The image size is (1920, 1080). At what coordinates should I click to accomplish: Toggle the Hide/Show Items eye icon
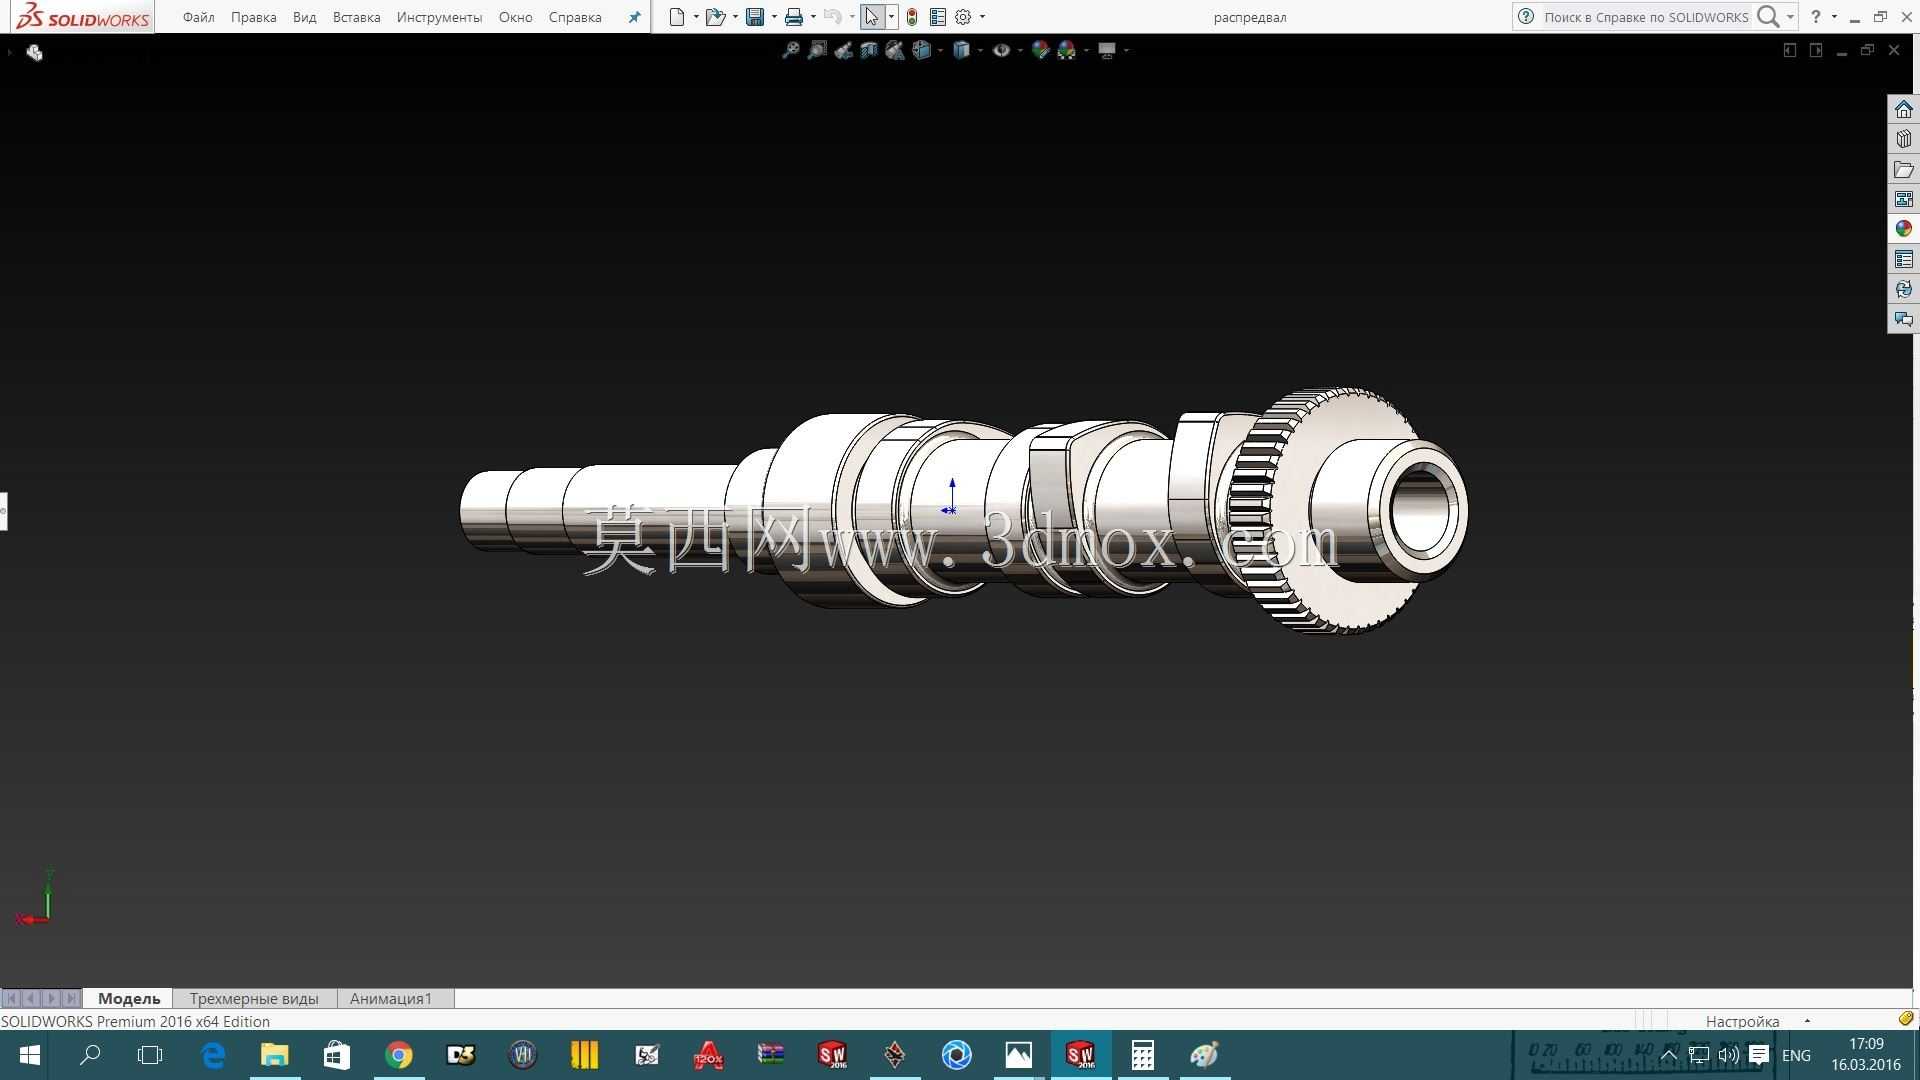tap(1001, 50)
